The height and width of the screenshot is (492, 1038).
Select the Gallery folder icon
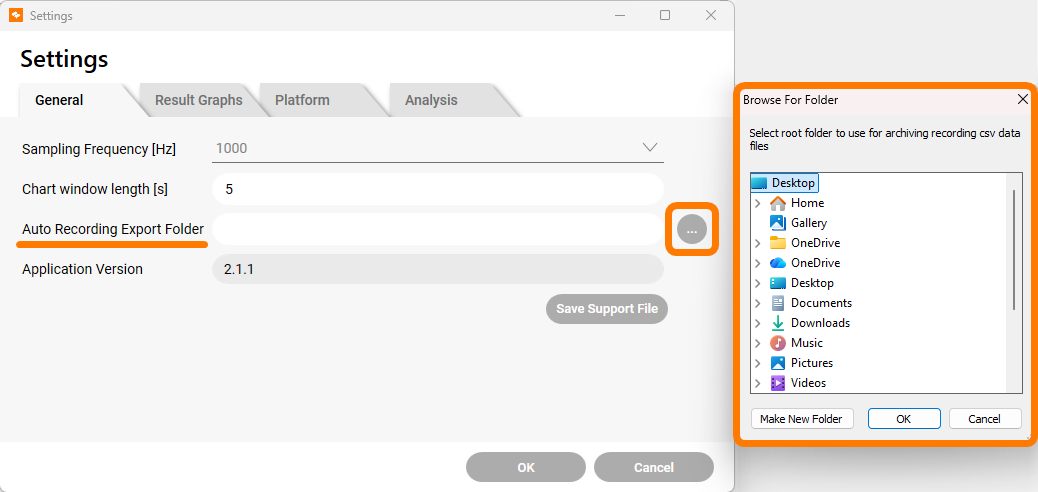[778, 222]
